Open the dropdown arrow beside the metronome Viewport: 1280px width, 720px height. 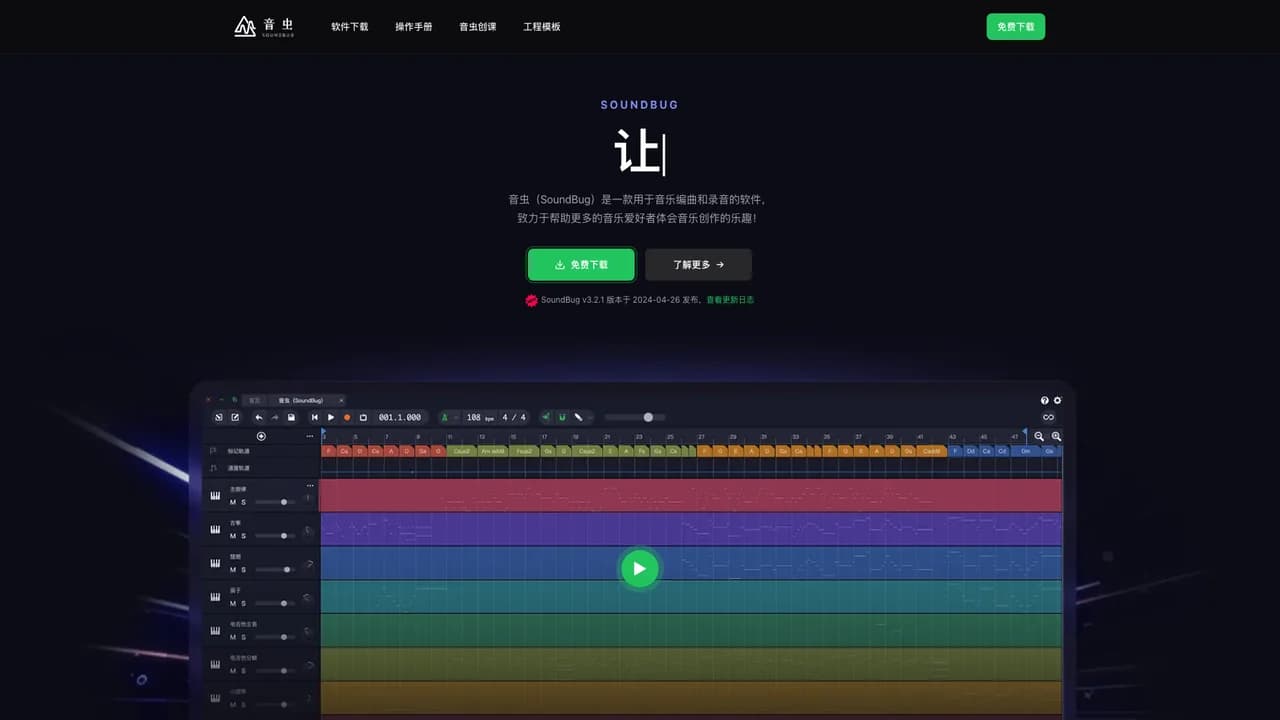[x=456, y=417]
